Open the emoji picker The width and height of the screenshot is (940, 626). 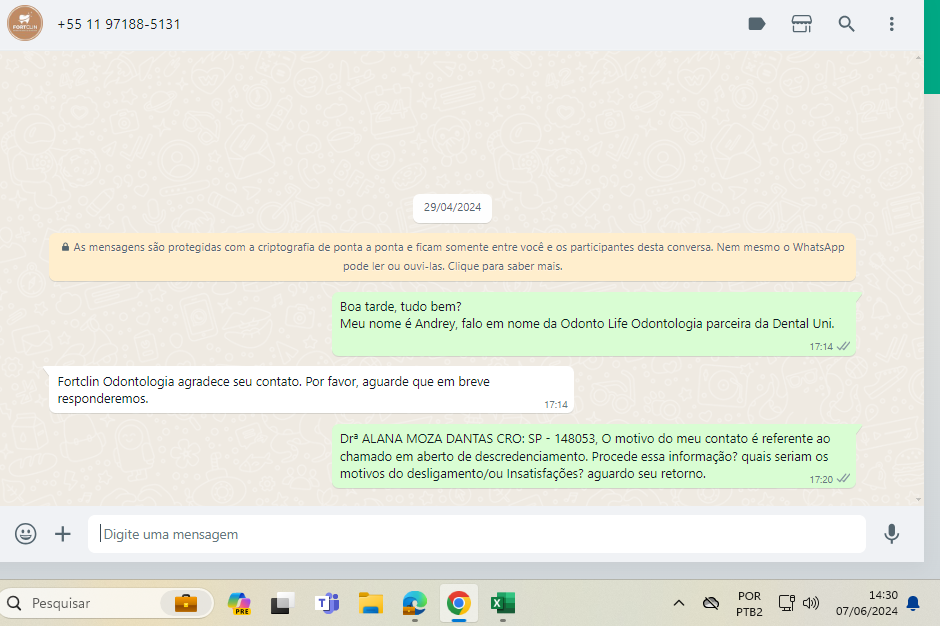click(x=26, y=534)
